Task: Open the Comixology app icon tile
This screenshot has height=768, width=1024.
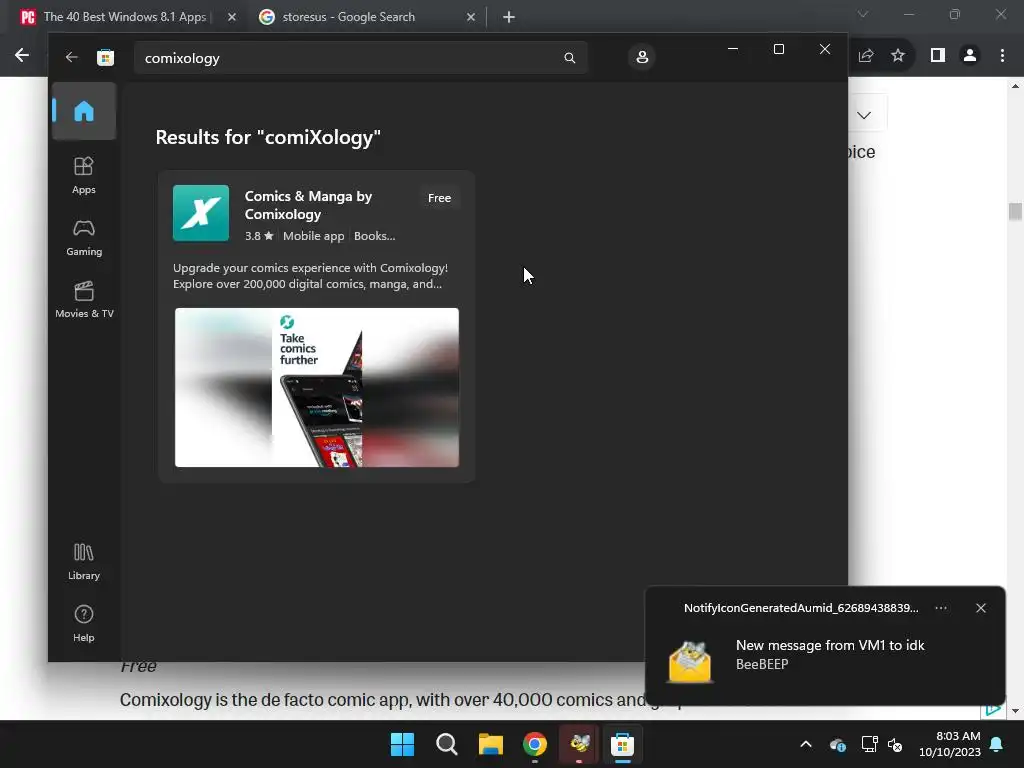Action: [200, 213]
